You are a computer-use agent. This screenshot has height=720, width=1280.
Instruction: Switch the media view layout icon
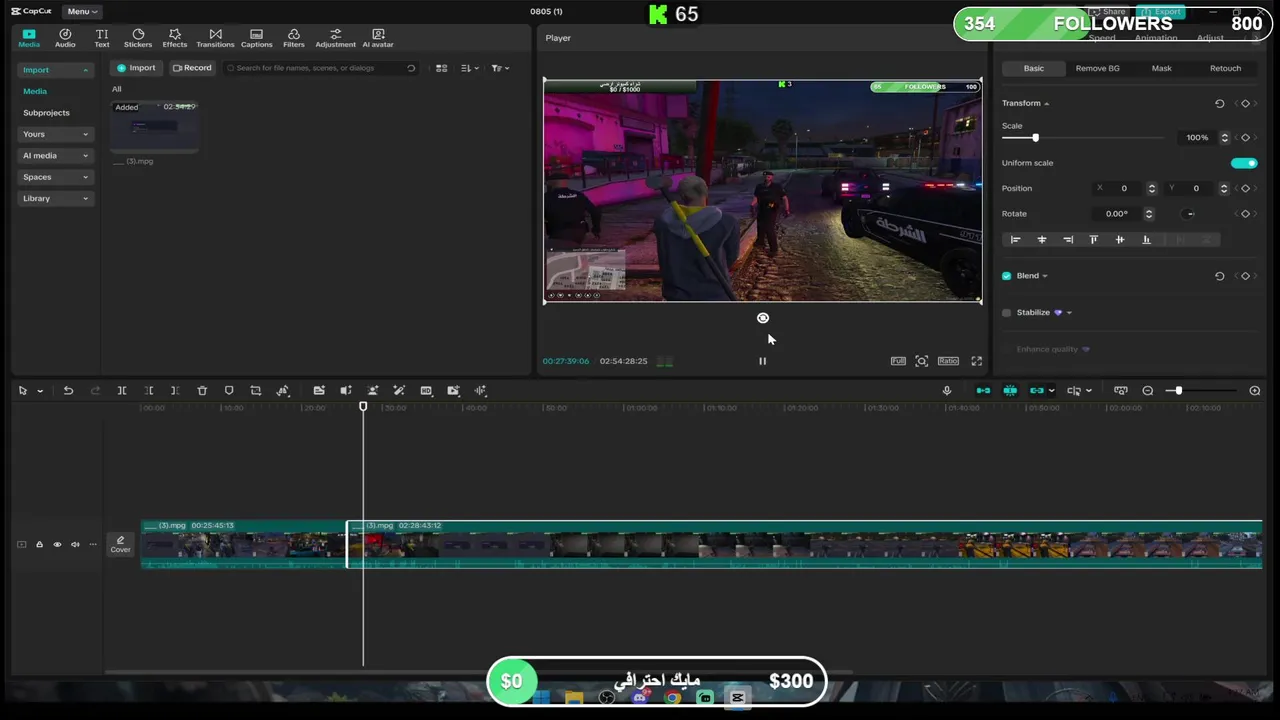441,68
